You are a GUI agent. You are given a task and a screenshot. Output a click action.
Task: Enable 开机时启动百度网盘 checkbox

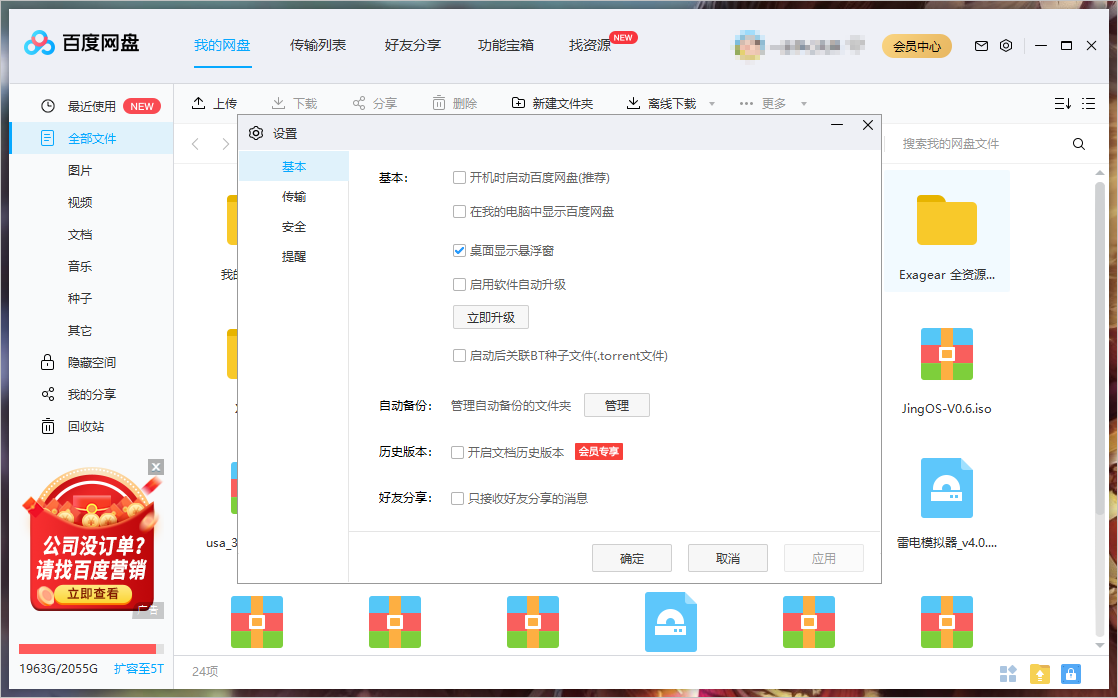459,178
